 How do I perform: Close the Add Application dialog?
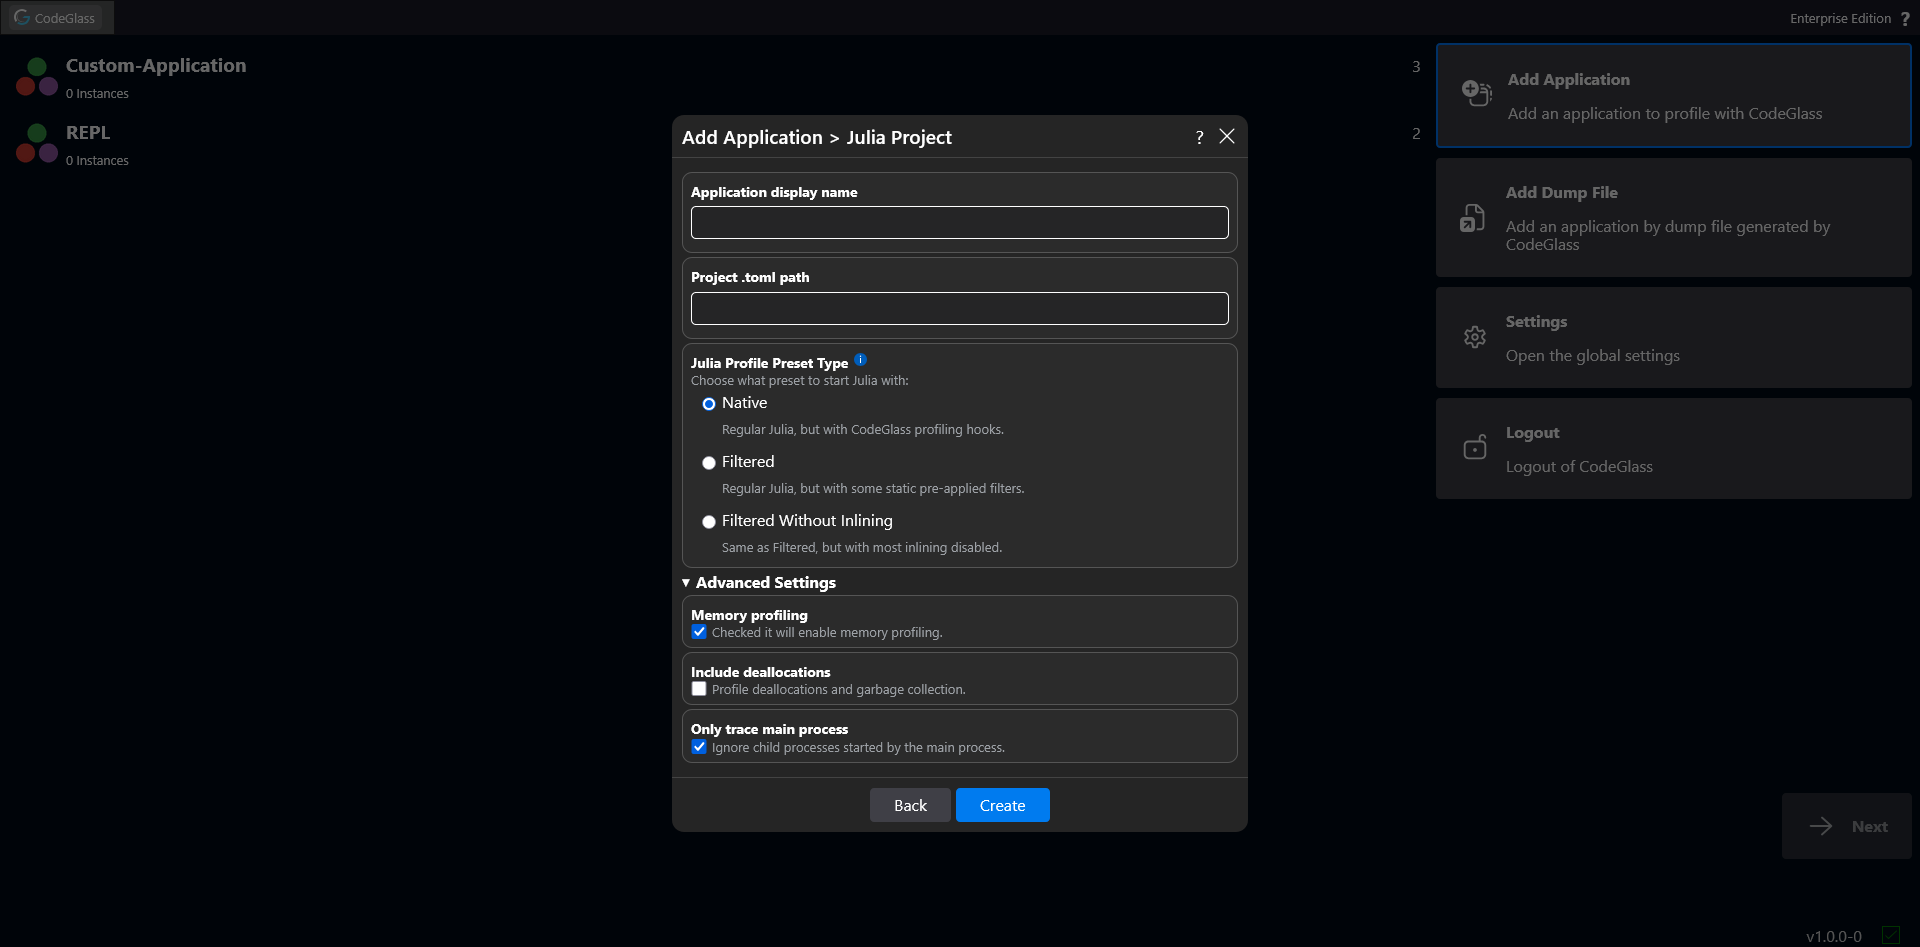pos(1227,136)
